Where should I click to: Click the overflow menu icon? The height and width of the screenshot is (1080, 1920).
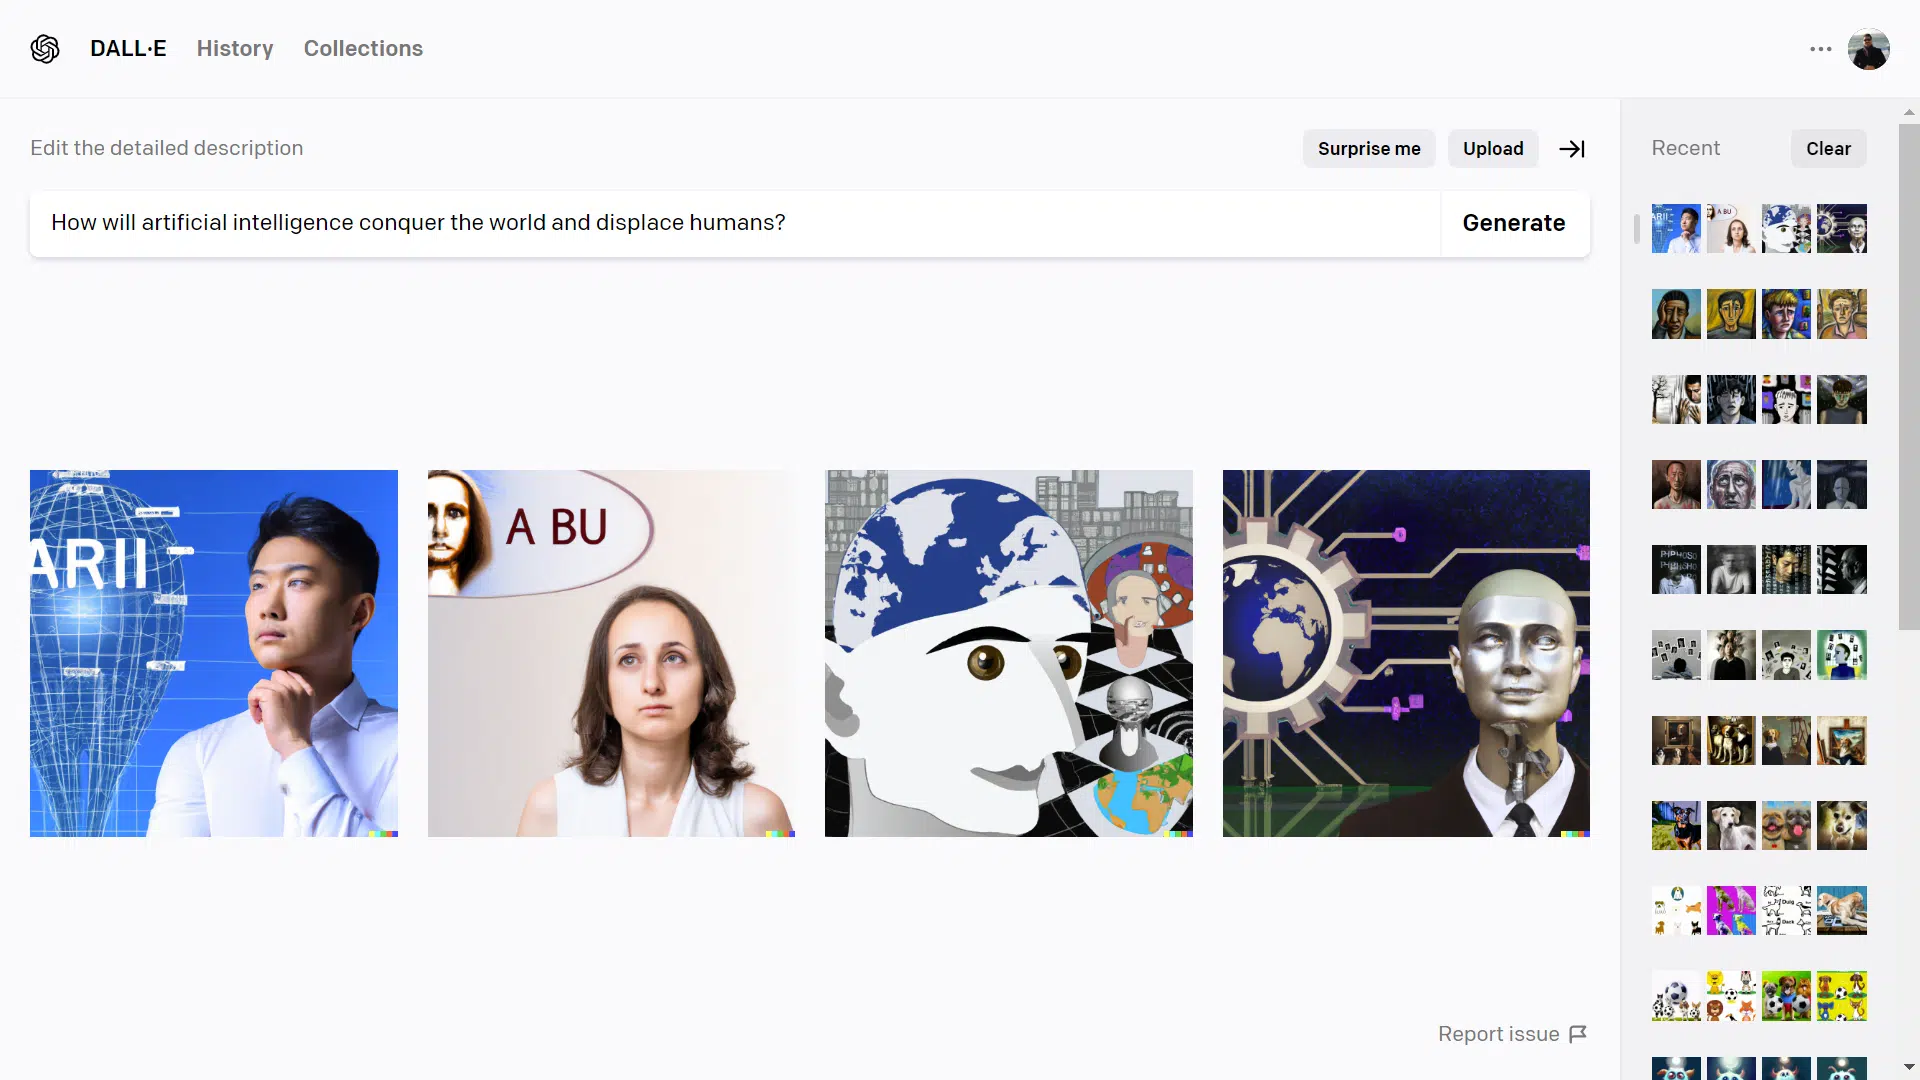(1820, 49)
